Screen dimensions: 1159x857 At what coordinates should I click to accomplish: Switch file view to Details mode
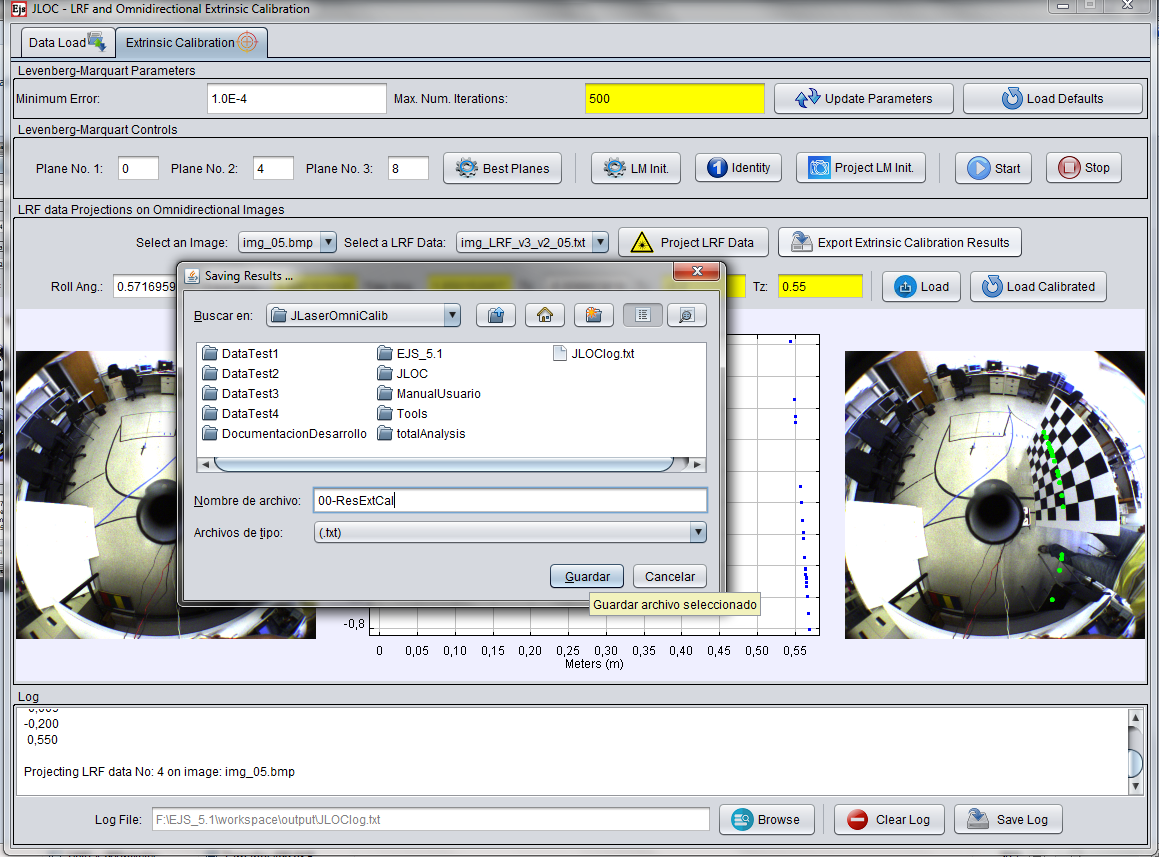(x=687, y=315)
